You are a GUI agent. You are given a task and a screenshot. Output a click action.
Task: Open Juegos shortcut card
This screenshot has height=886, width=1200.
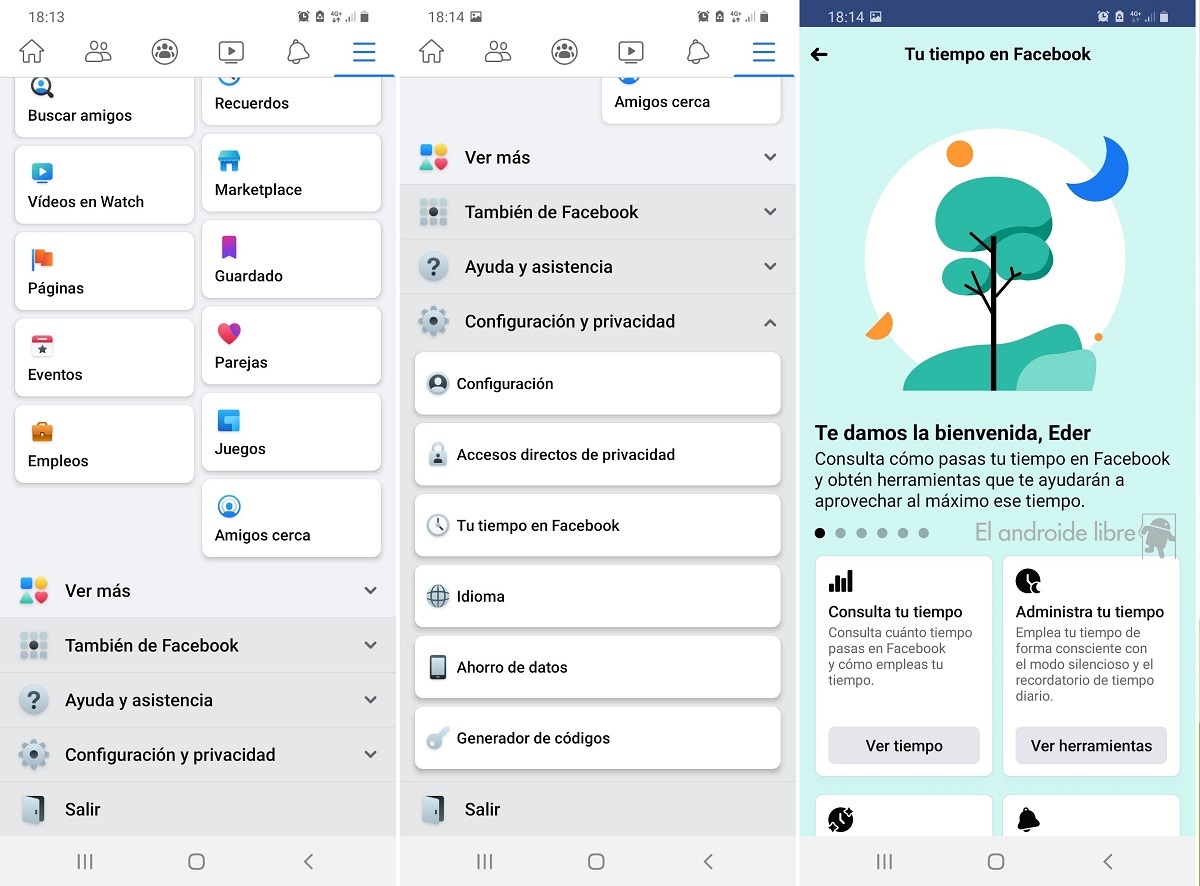click(x=291, y=432)
